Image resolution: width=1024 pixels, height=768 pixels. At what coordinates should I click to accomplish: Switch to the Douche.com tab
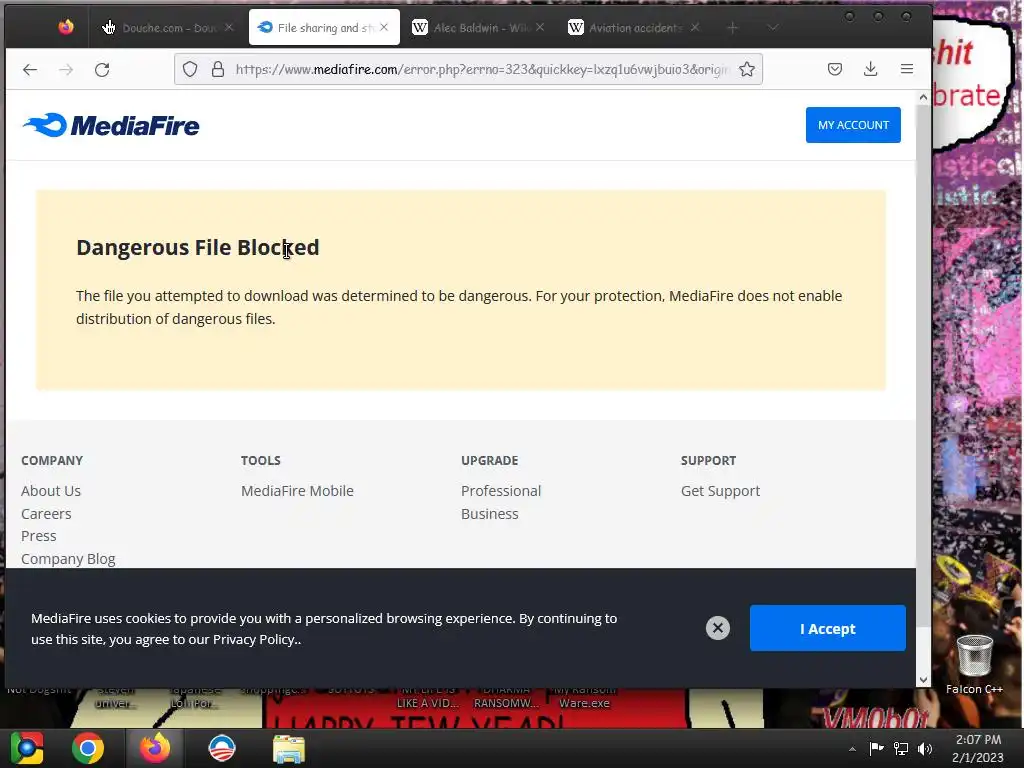(166, 27)
